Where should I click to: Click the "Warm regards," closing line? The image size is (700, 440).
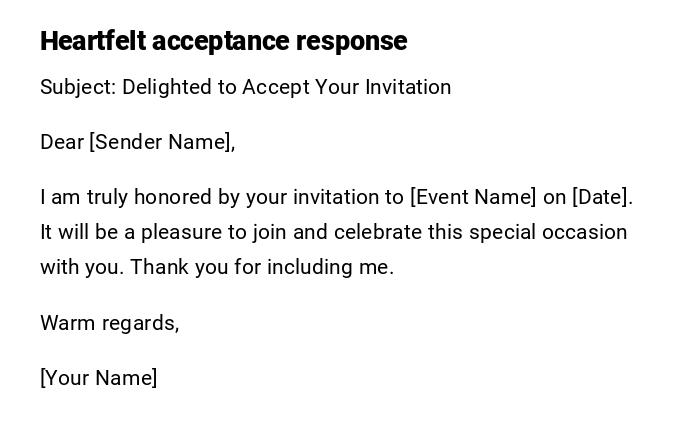(109, 323)
